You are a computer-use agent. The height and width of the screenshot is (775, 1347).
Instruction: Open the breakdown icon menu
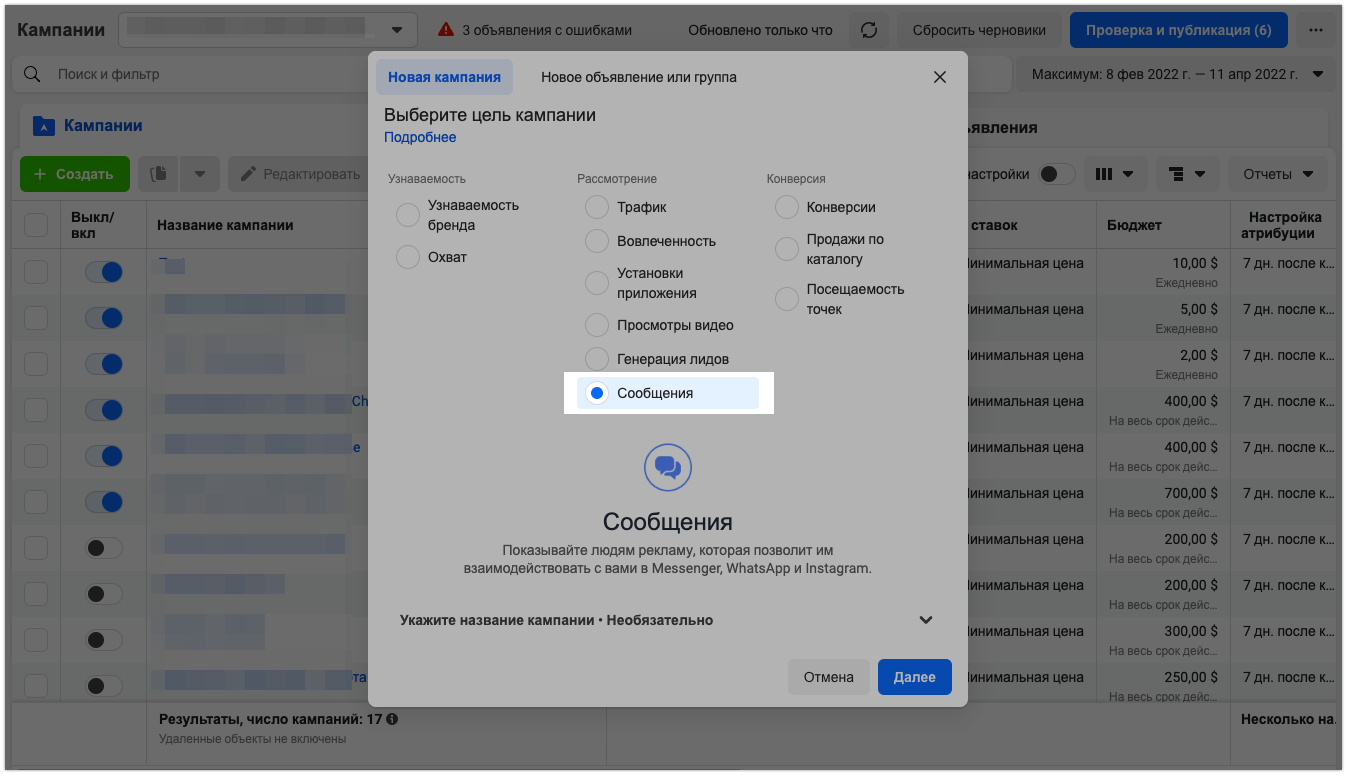pos(1187,174)
